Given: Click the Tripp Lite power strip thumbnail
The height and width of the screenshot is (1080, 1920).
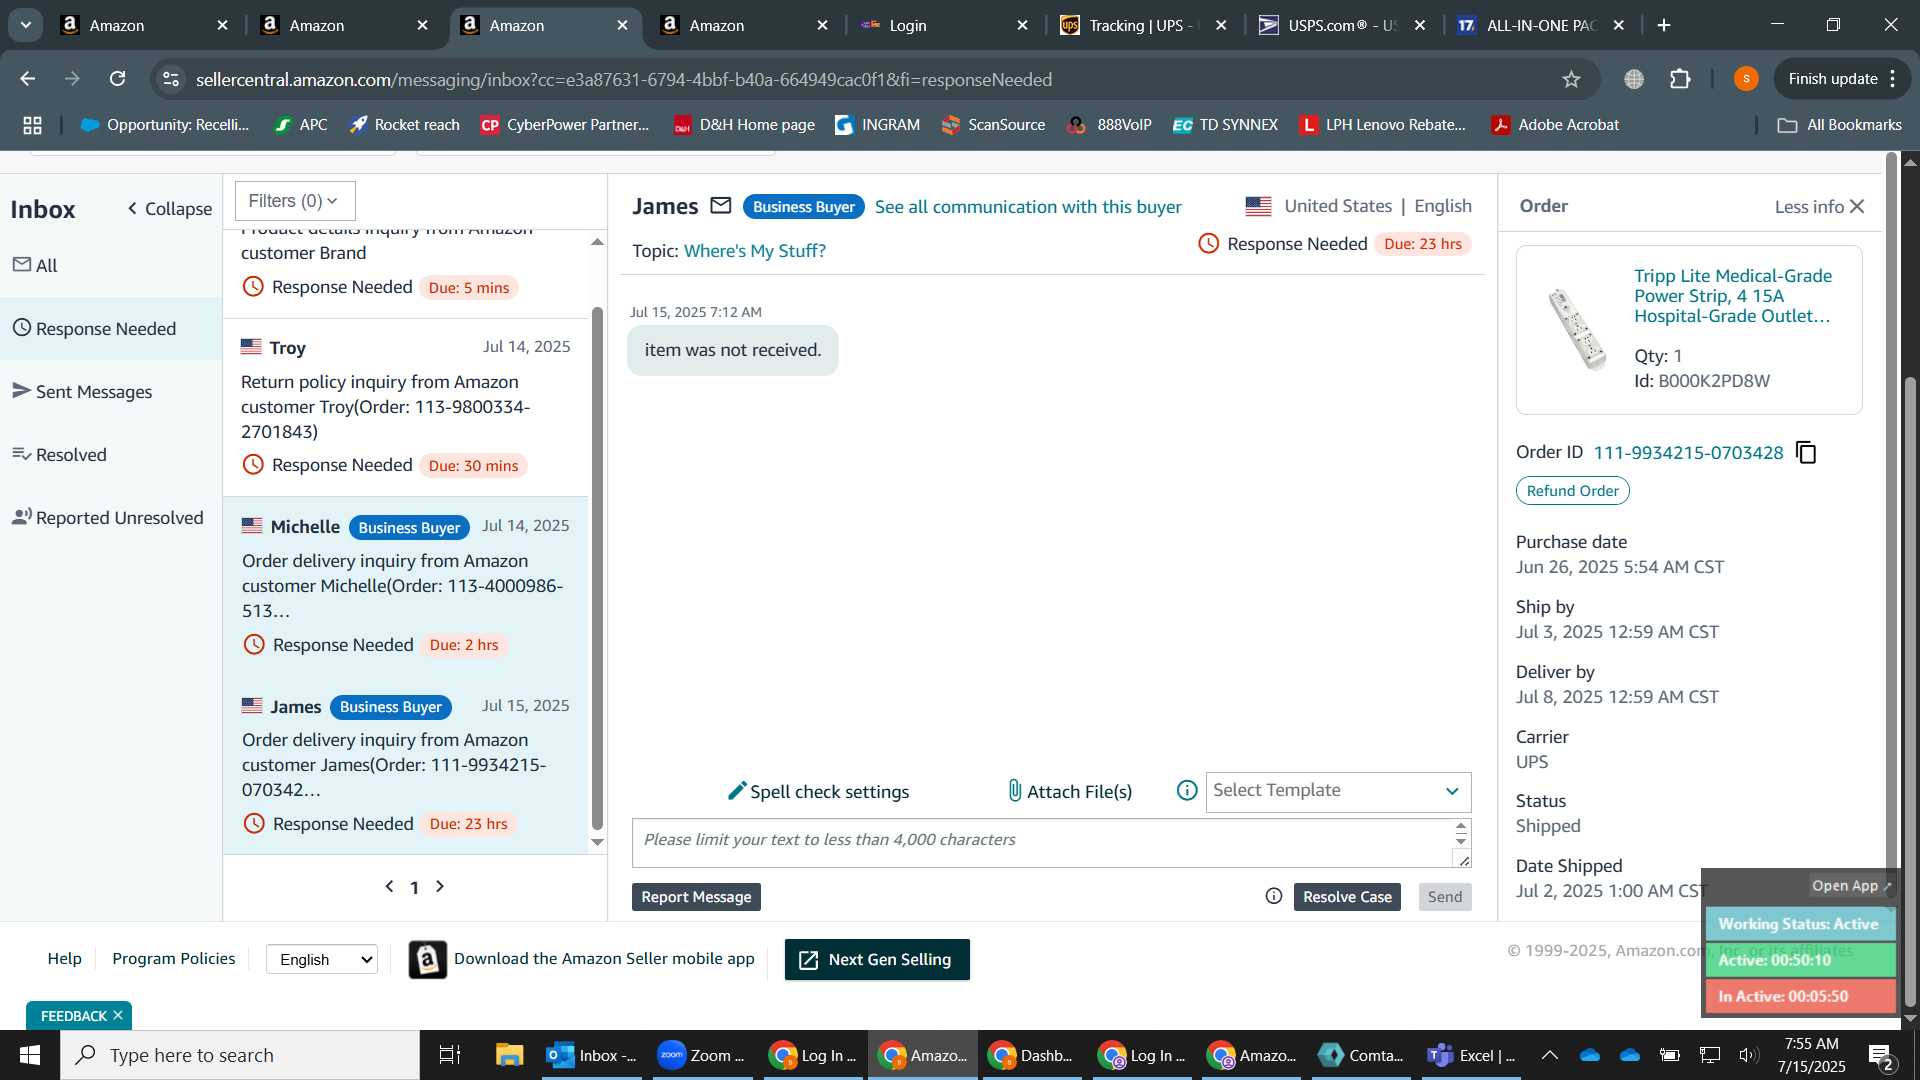Looking at the screenshot, I should [x=1576, y=328].
